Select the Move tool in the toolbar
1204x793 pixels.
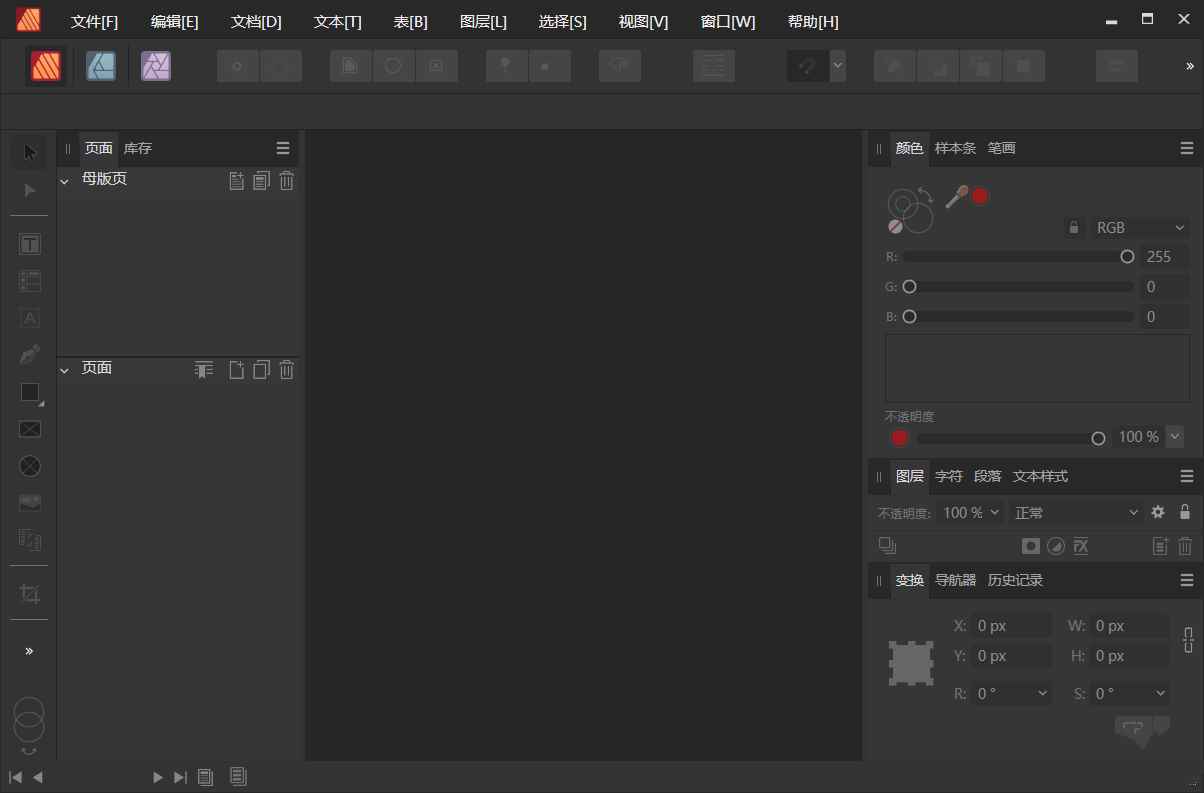[29, 151]
